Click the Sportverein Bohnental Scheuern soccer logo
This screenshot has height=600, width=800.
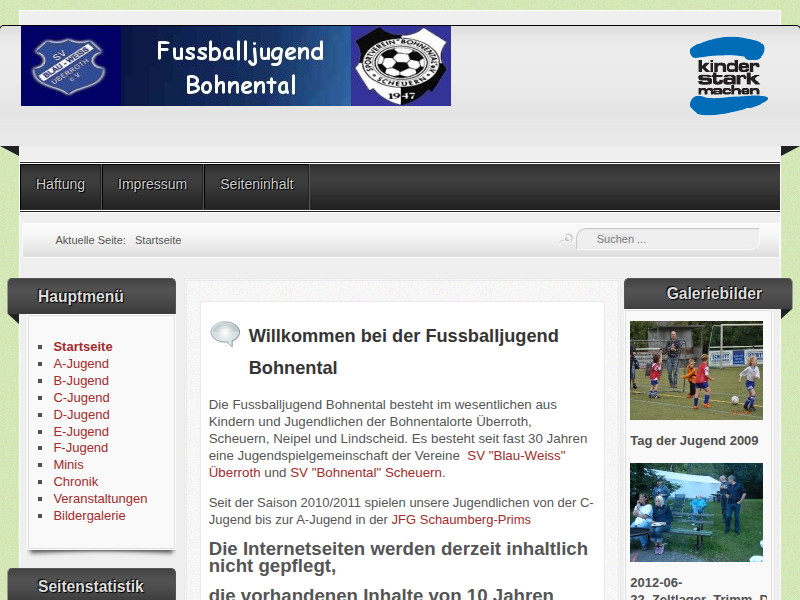(x=400, y=66)
